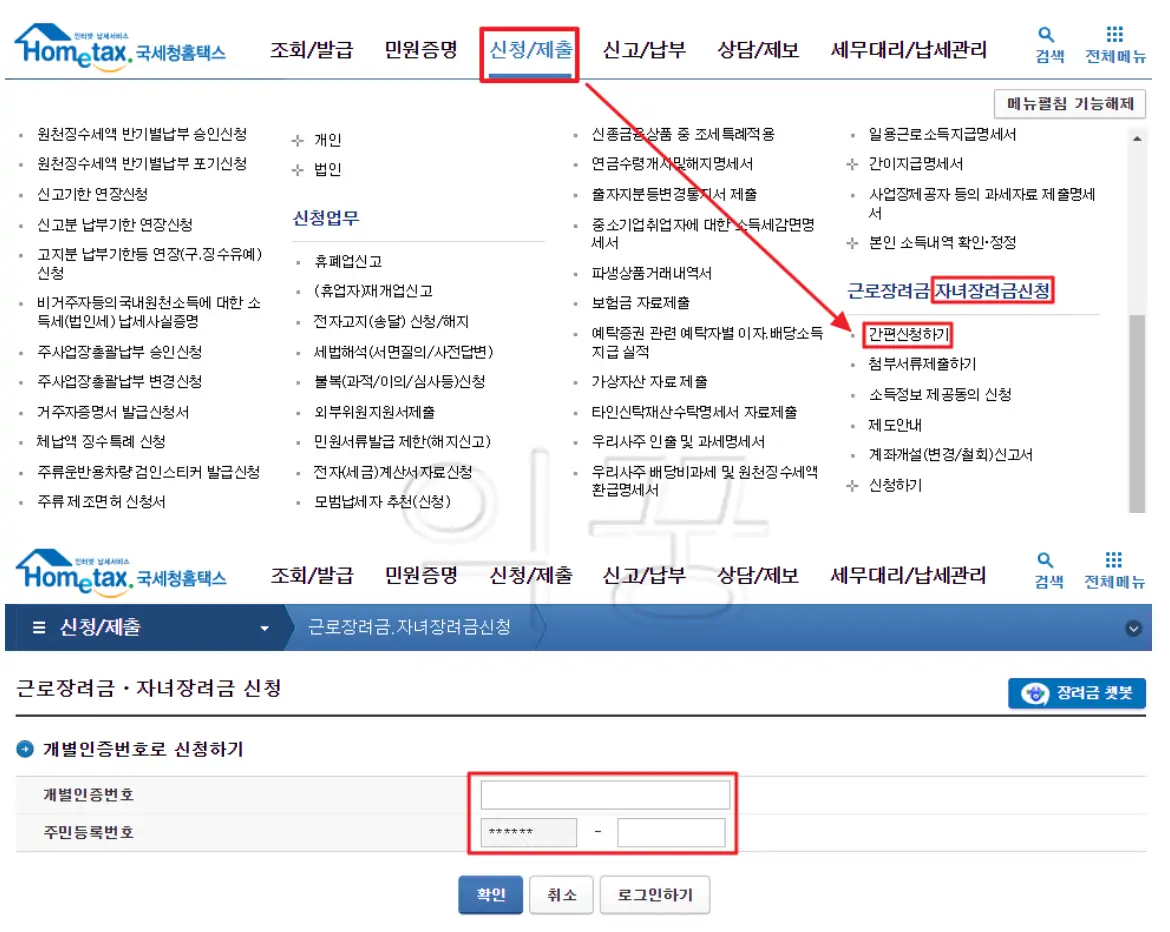The height and width of the screenshot is (932, 1170).
Task: Click the 로그인하기 button
Action: [654, 895]
